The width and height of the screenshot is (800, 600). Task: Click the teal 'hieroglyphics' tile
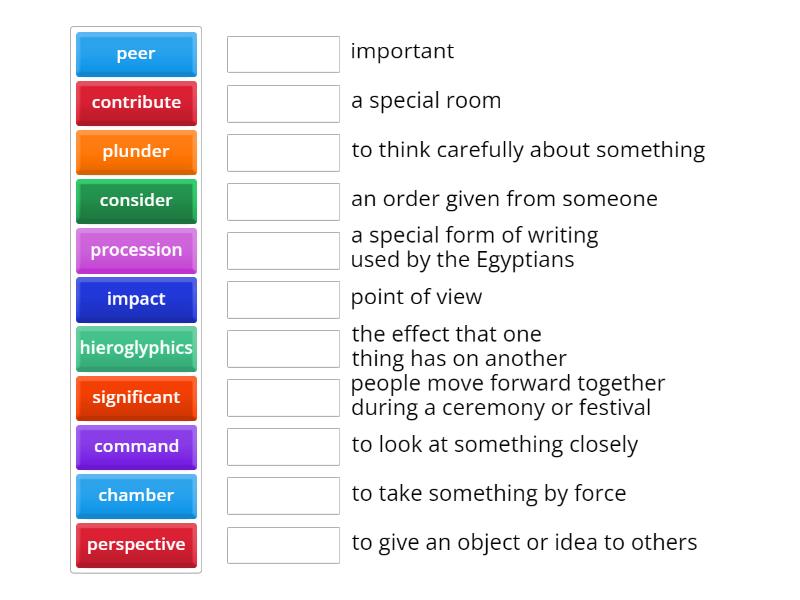pos(136,348)
